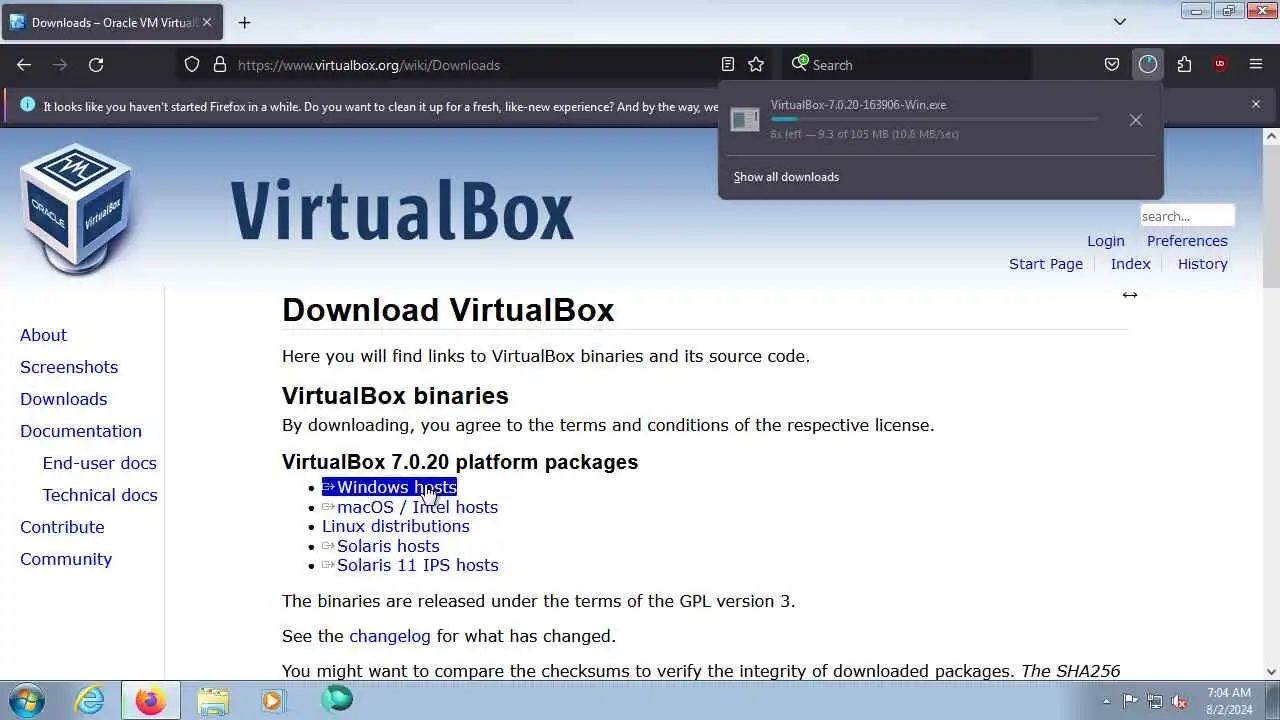Go to Start Page tab
The width and height of the screenshot is (1280, 720).
pos(1046,264)
